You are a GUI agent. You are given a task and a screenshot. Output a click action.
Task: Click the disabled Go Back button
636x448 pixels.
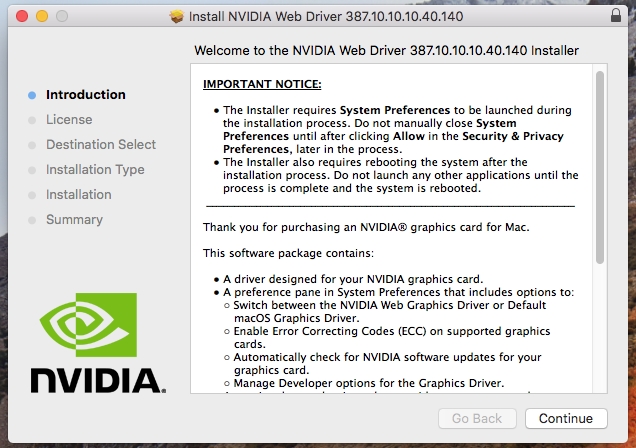477,418
